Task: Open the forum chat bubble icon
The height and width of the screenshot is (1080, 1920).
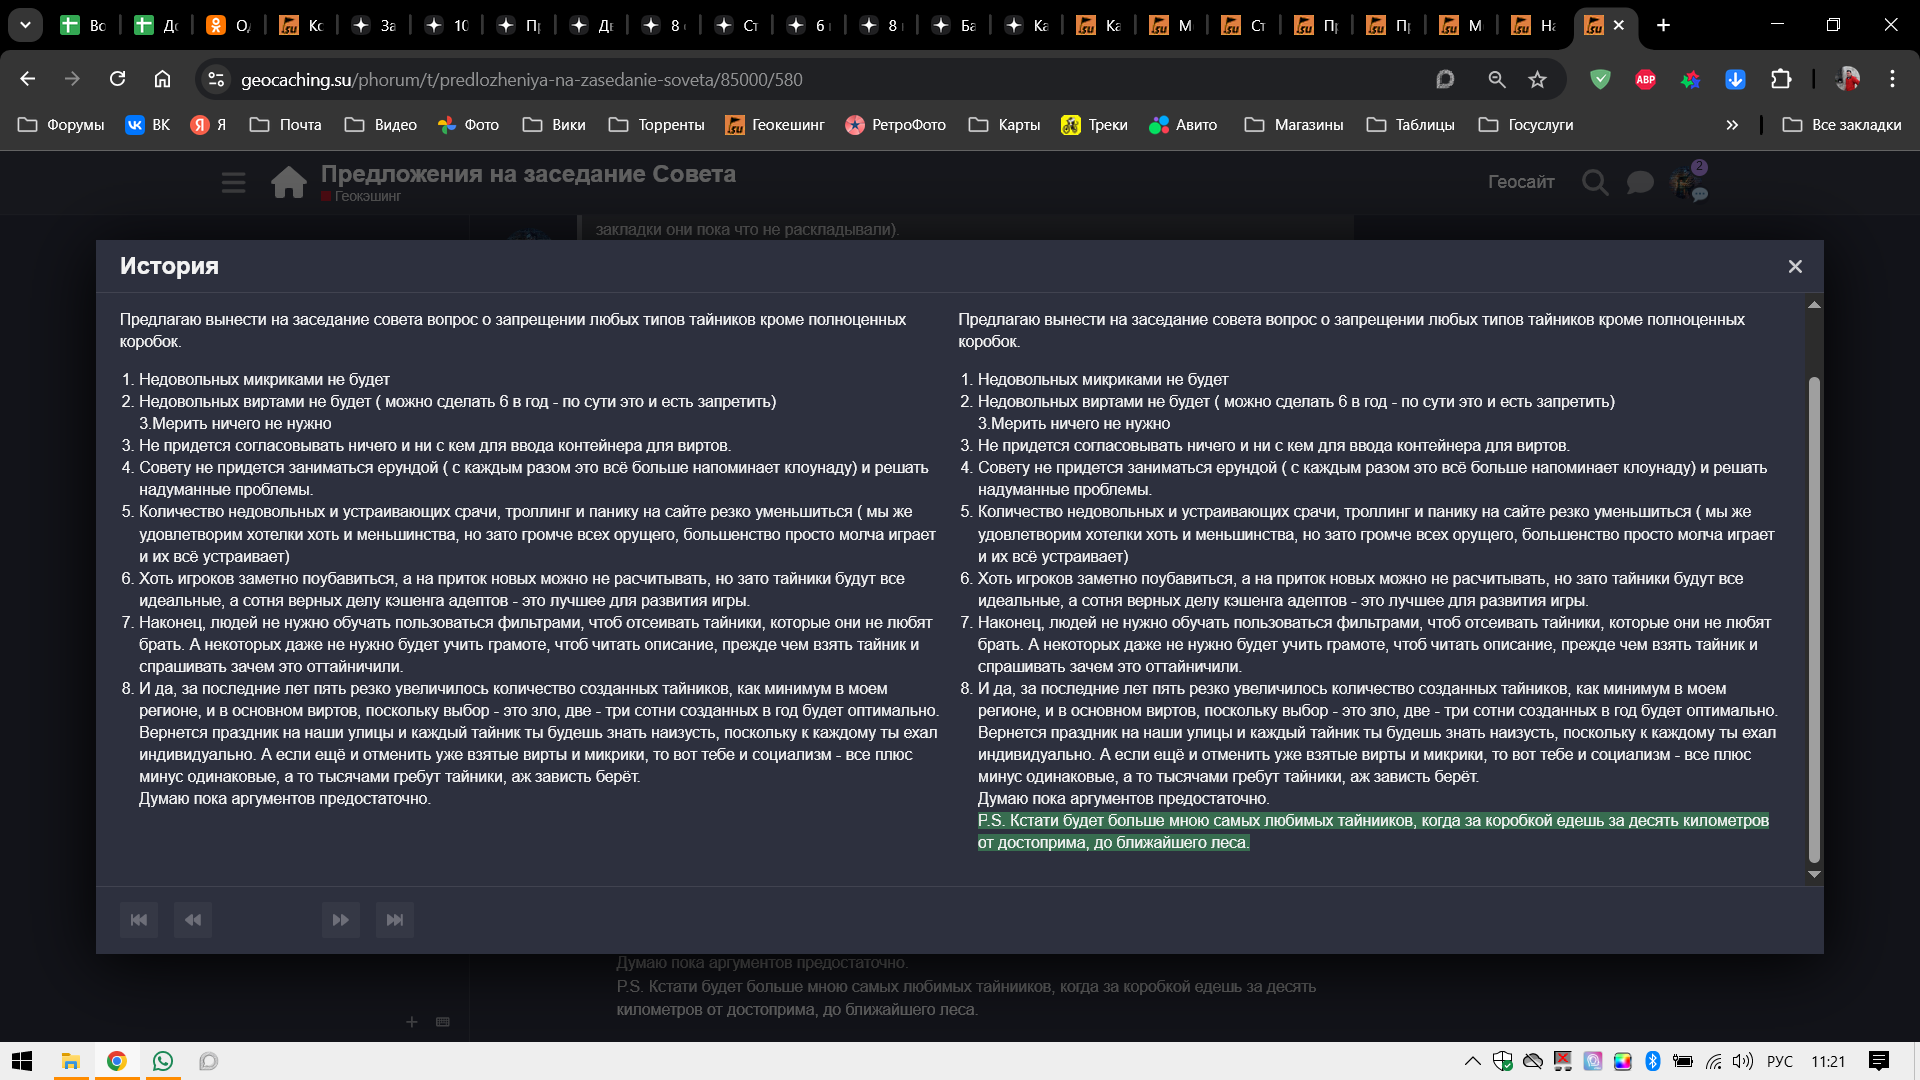Action: (1640, 182)
